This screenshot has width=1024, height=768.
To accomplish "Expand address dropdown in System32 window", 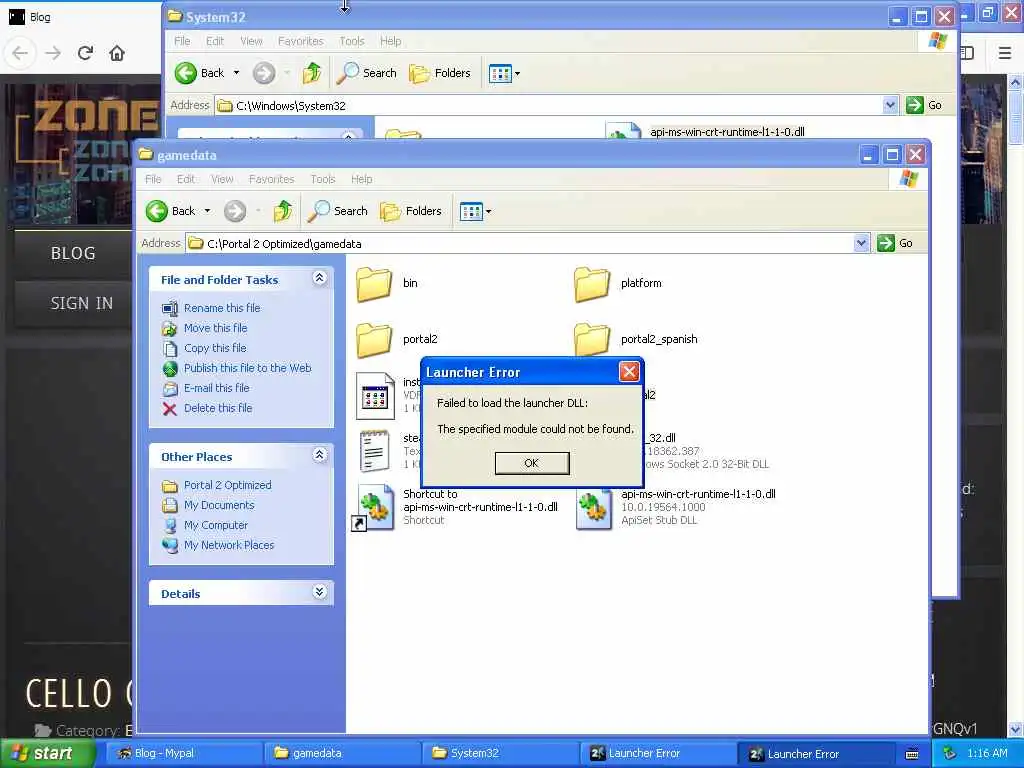I will (x=890, y=105).
